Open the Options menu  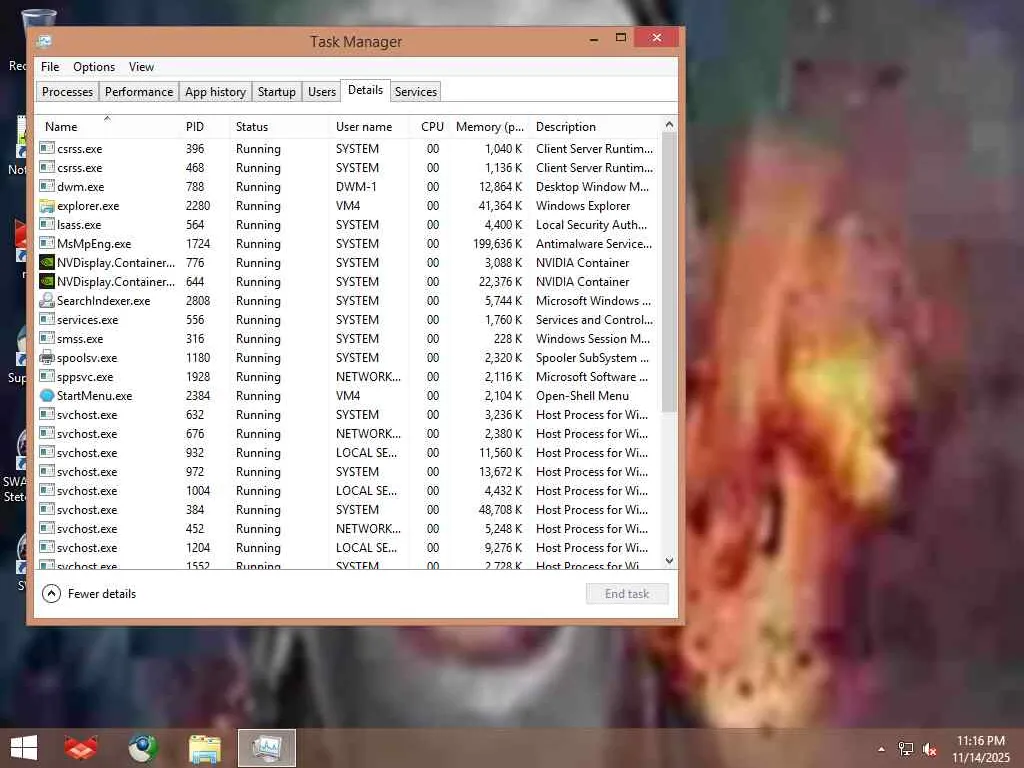94,67
